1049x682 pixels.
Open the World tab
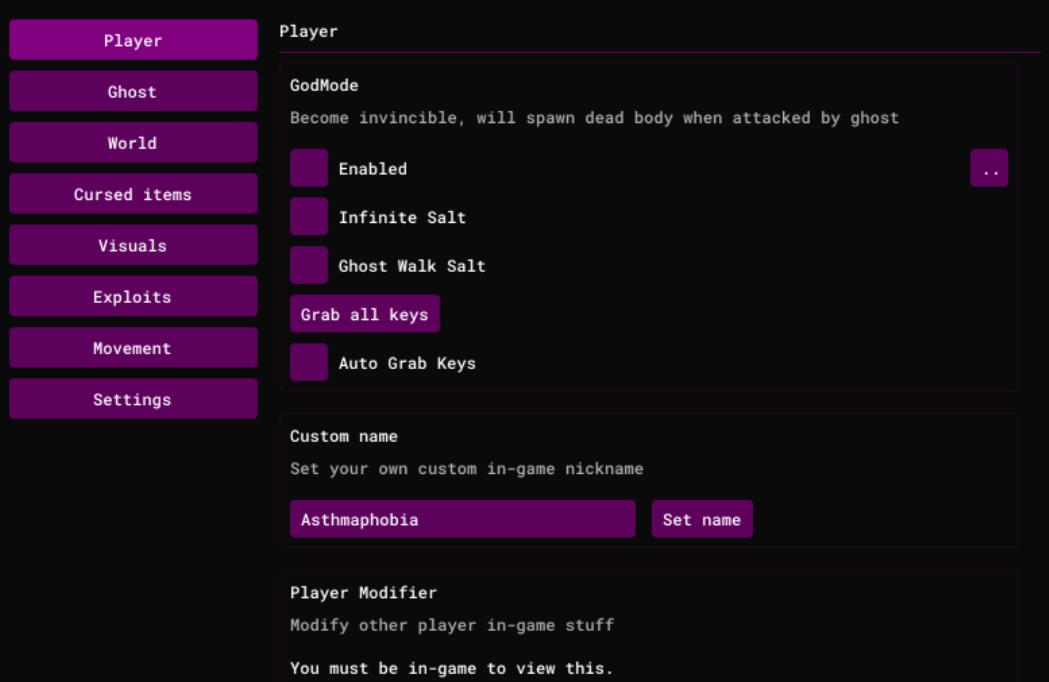pyautogui.click(x=133, y=143)
